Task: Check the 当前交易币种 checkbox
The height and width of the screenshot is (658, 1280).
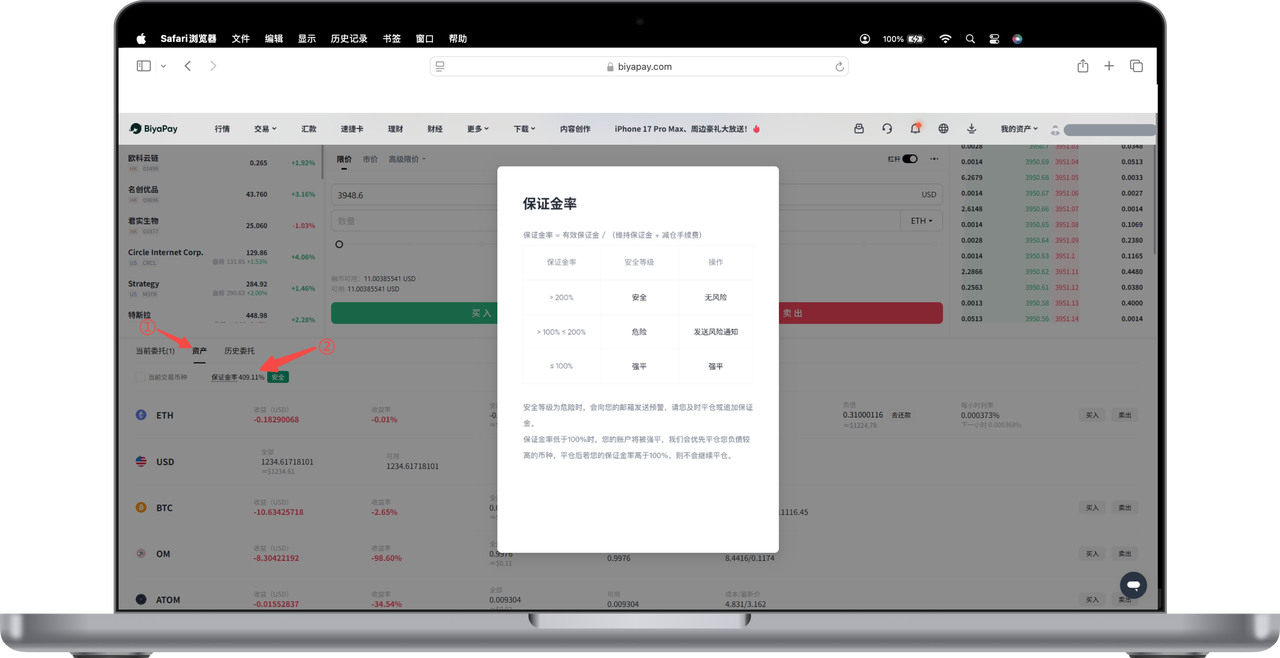Action: (x=140, y=377)
